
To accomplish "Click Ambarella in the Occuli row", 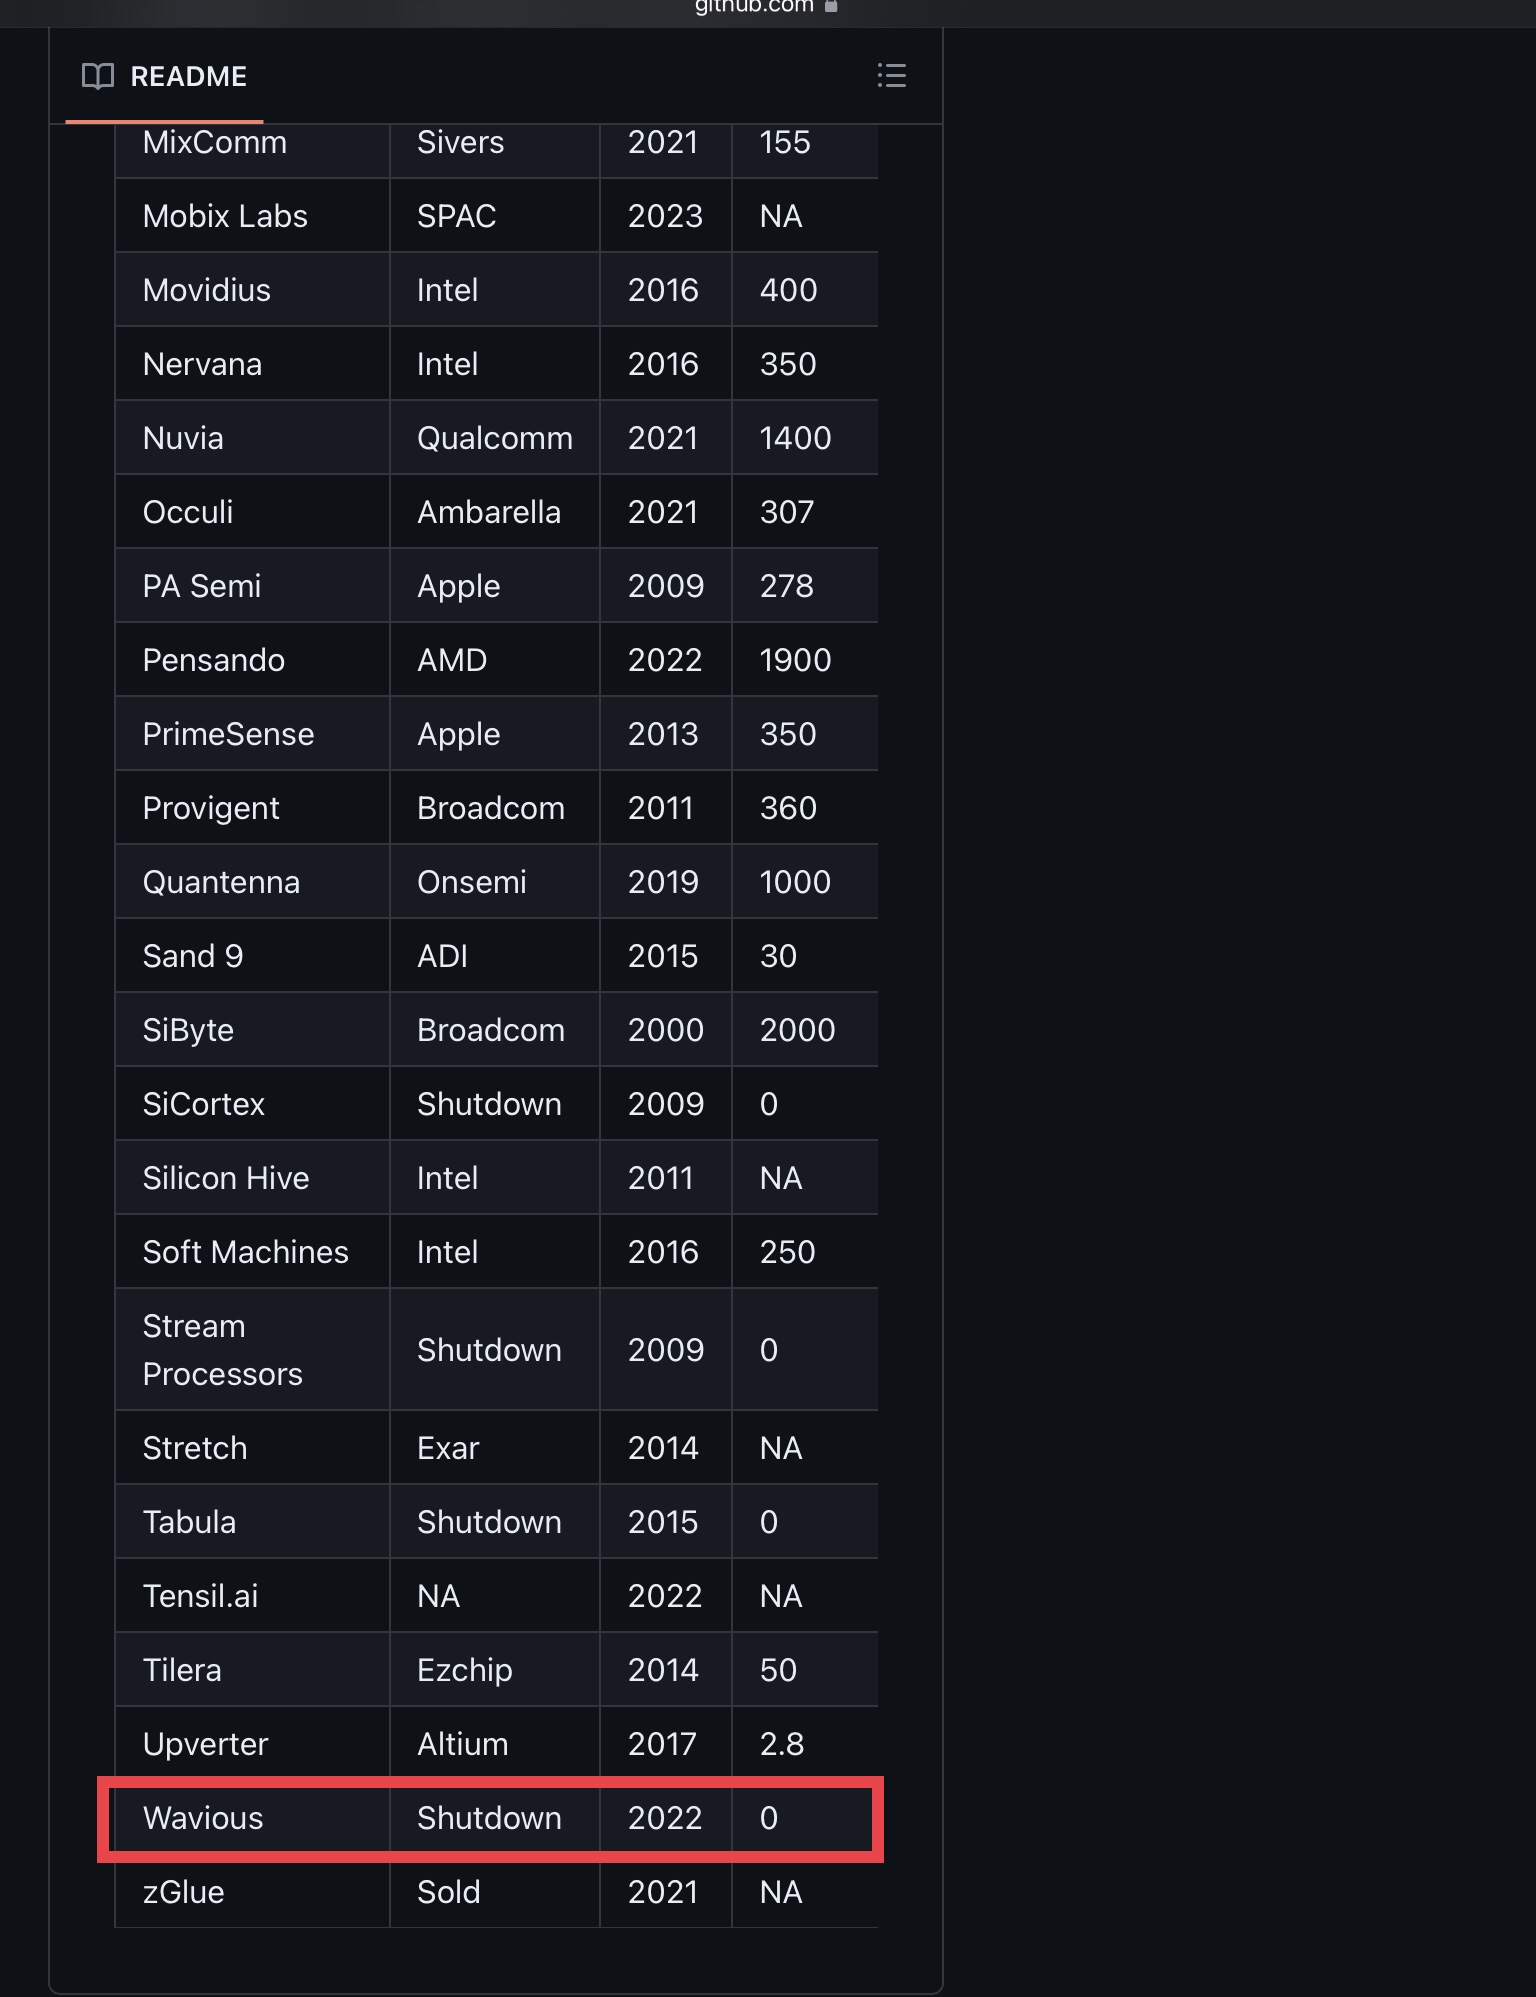I will (x=488, y=512).
